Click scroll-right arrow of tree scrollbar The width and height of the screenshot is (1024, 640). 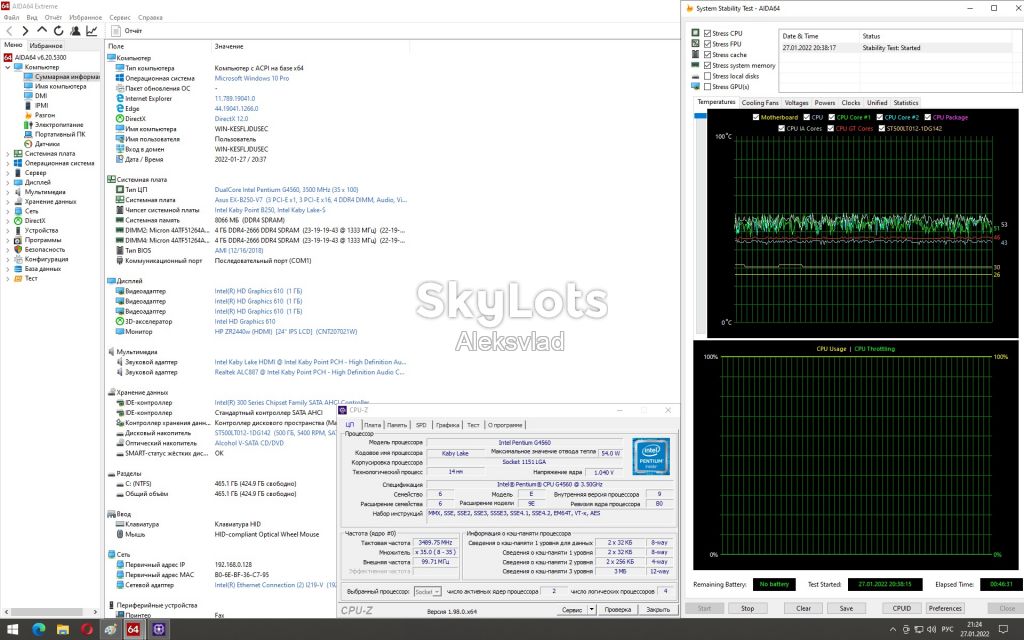[x=95, y=612]
